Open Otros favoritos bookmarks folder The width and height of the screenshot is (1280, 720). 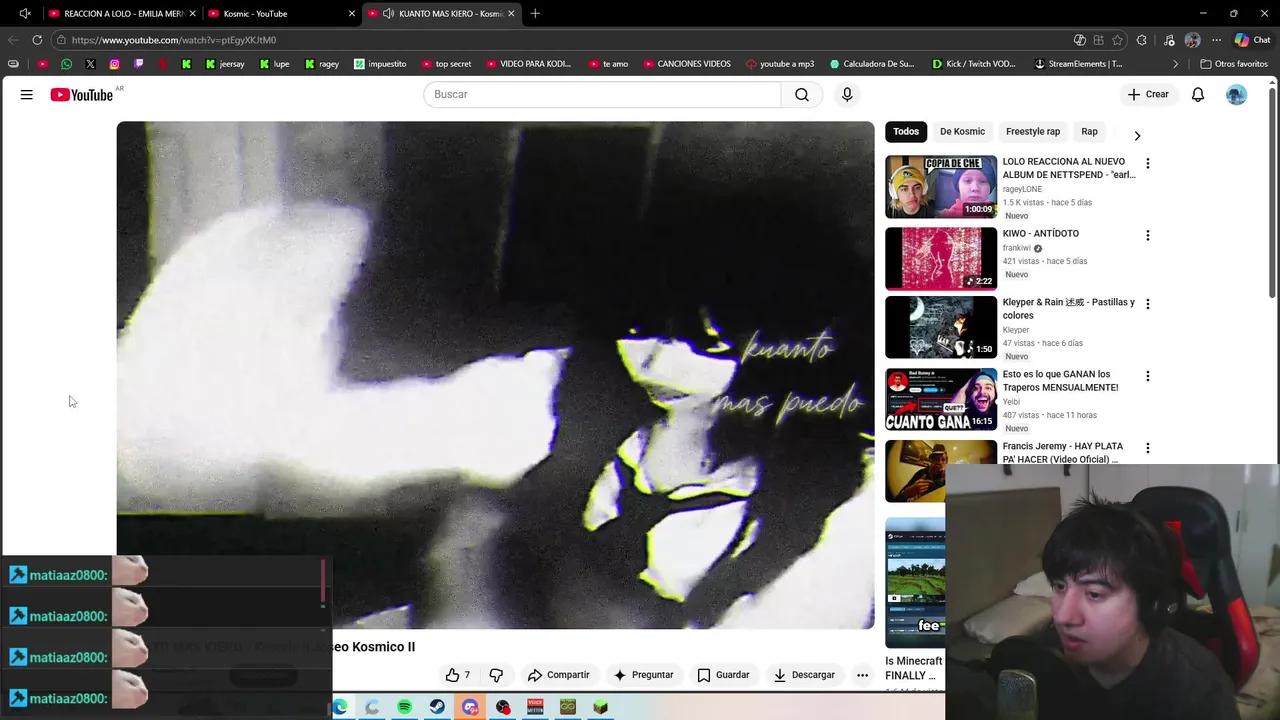coord(1234,64)
